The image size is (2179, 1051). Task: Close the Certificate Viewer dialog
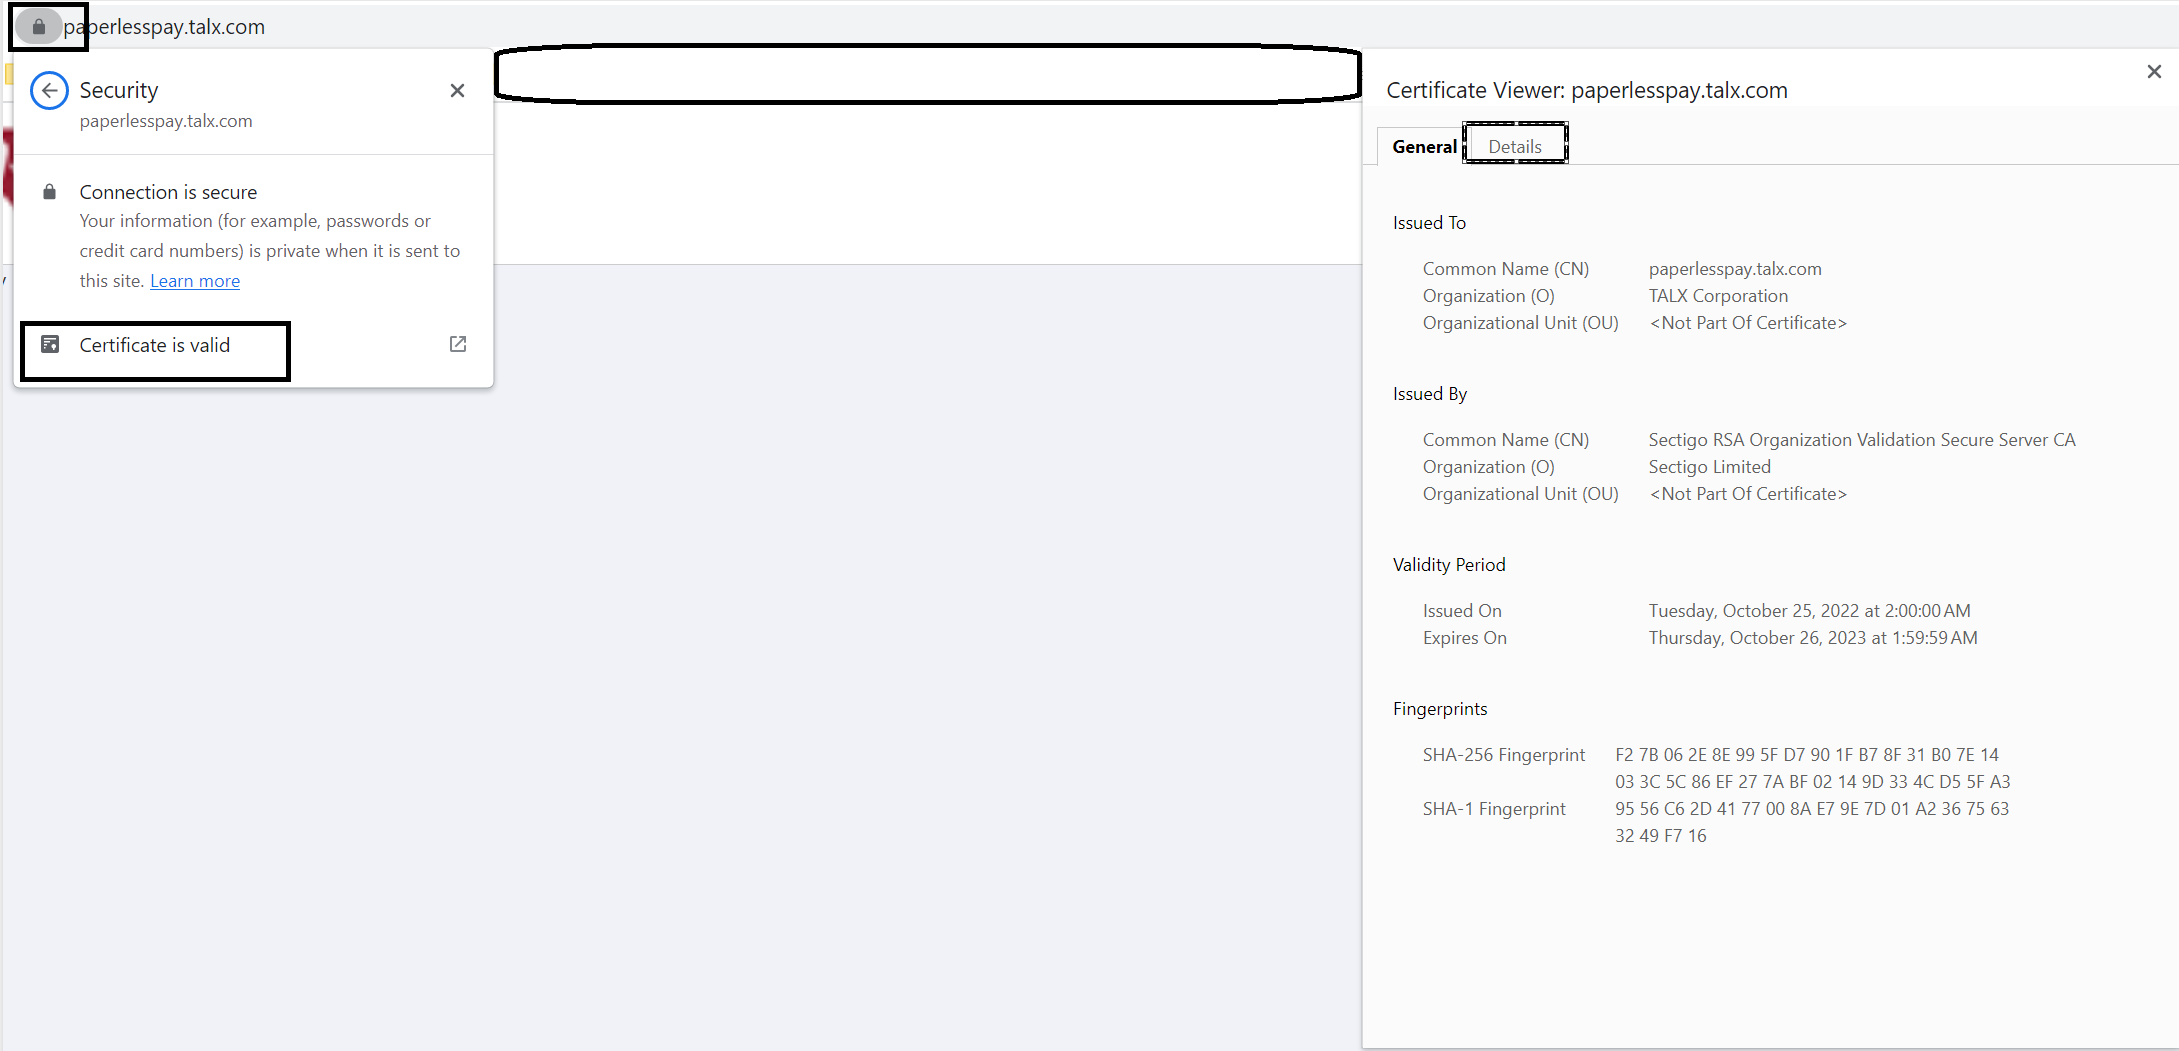coord(2154,71)
